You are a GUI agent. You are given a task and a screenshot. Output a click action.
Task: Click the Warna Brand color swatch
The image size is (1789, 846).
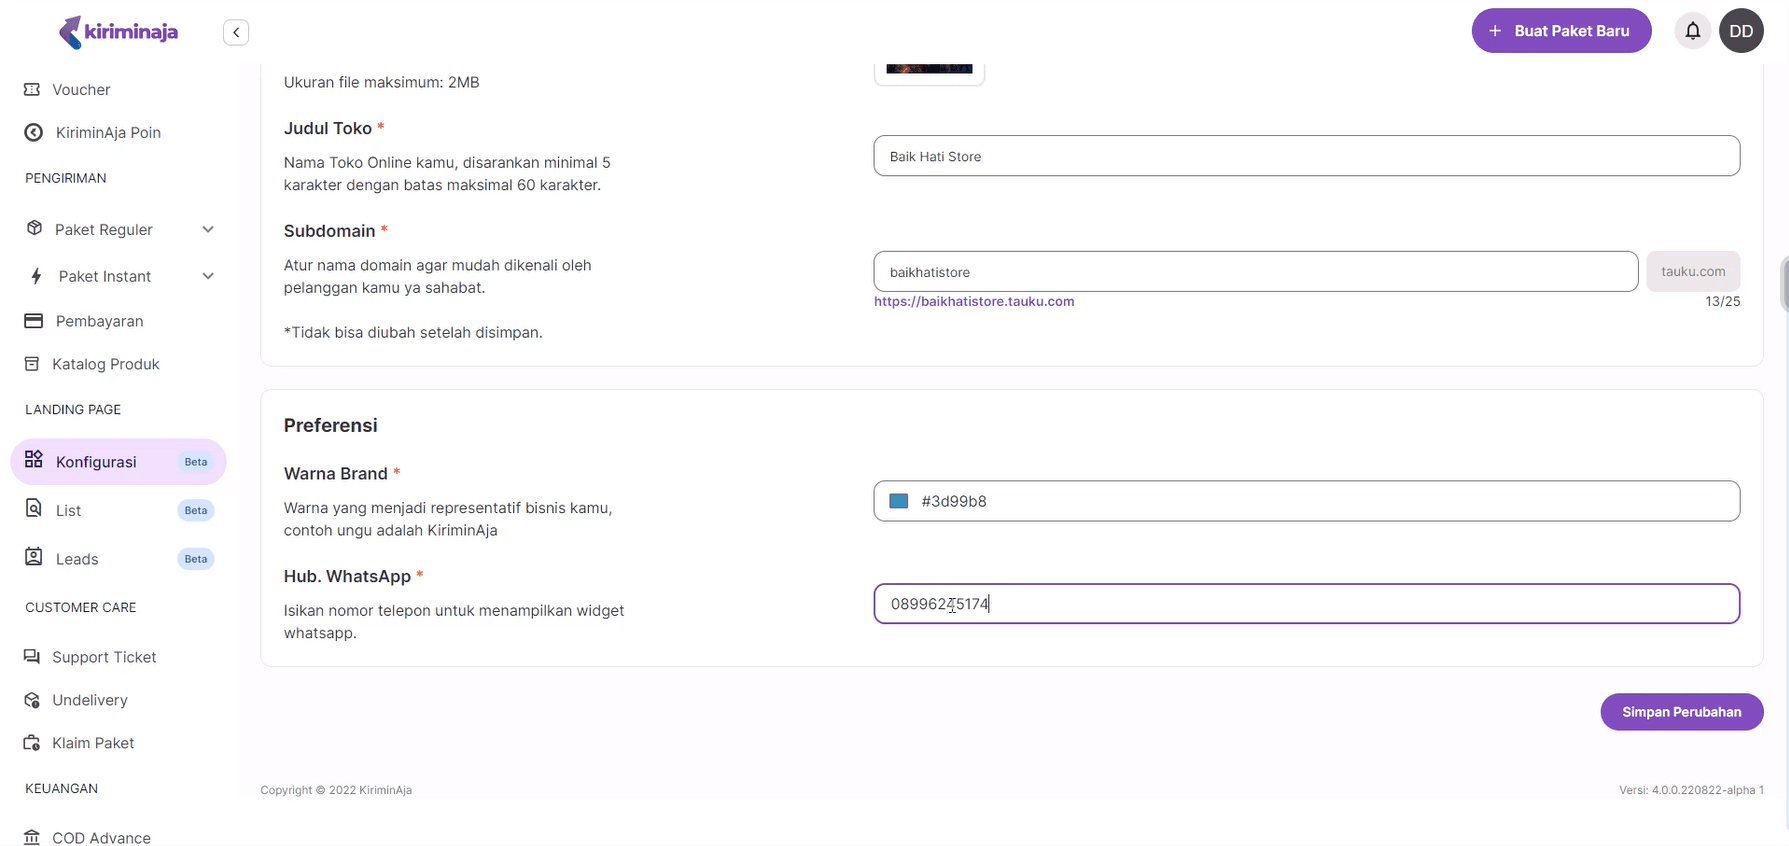pyautogui.click(x=899, y=501)
